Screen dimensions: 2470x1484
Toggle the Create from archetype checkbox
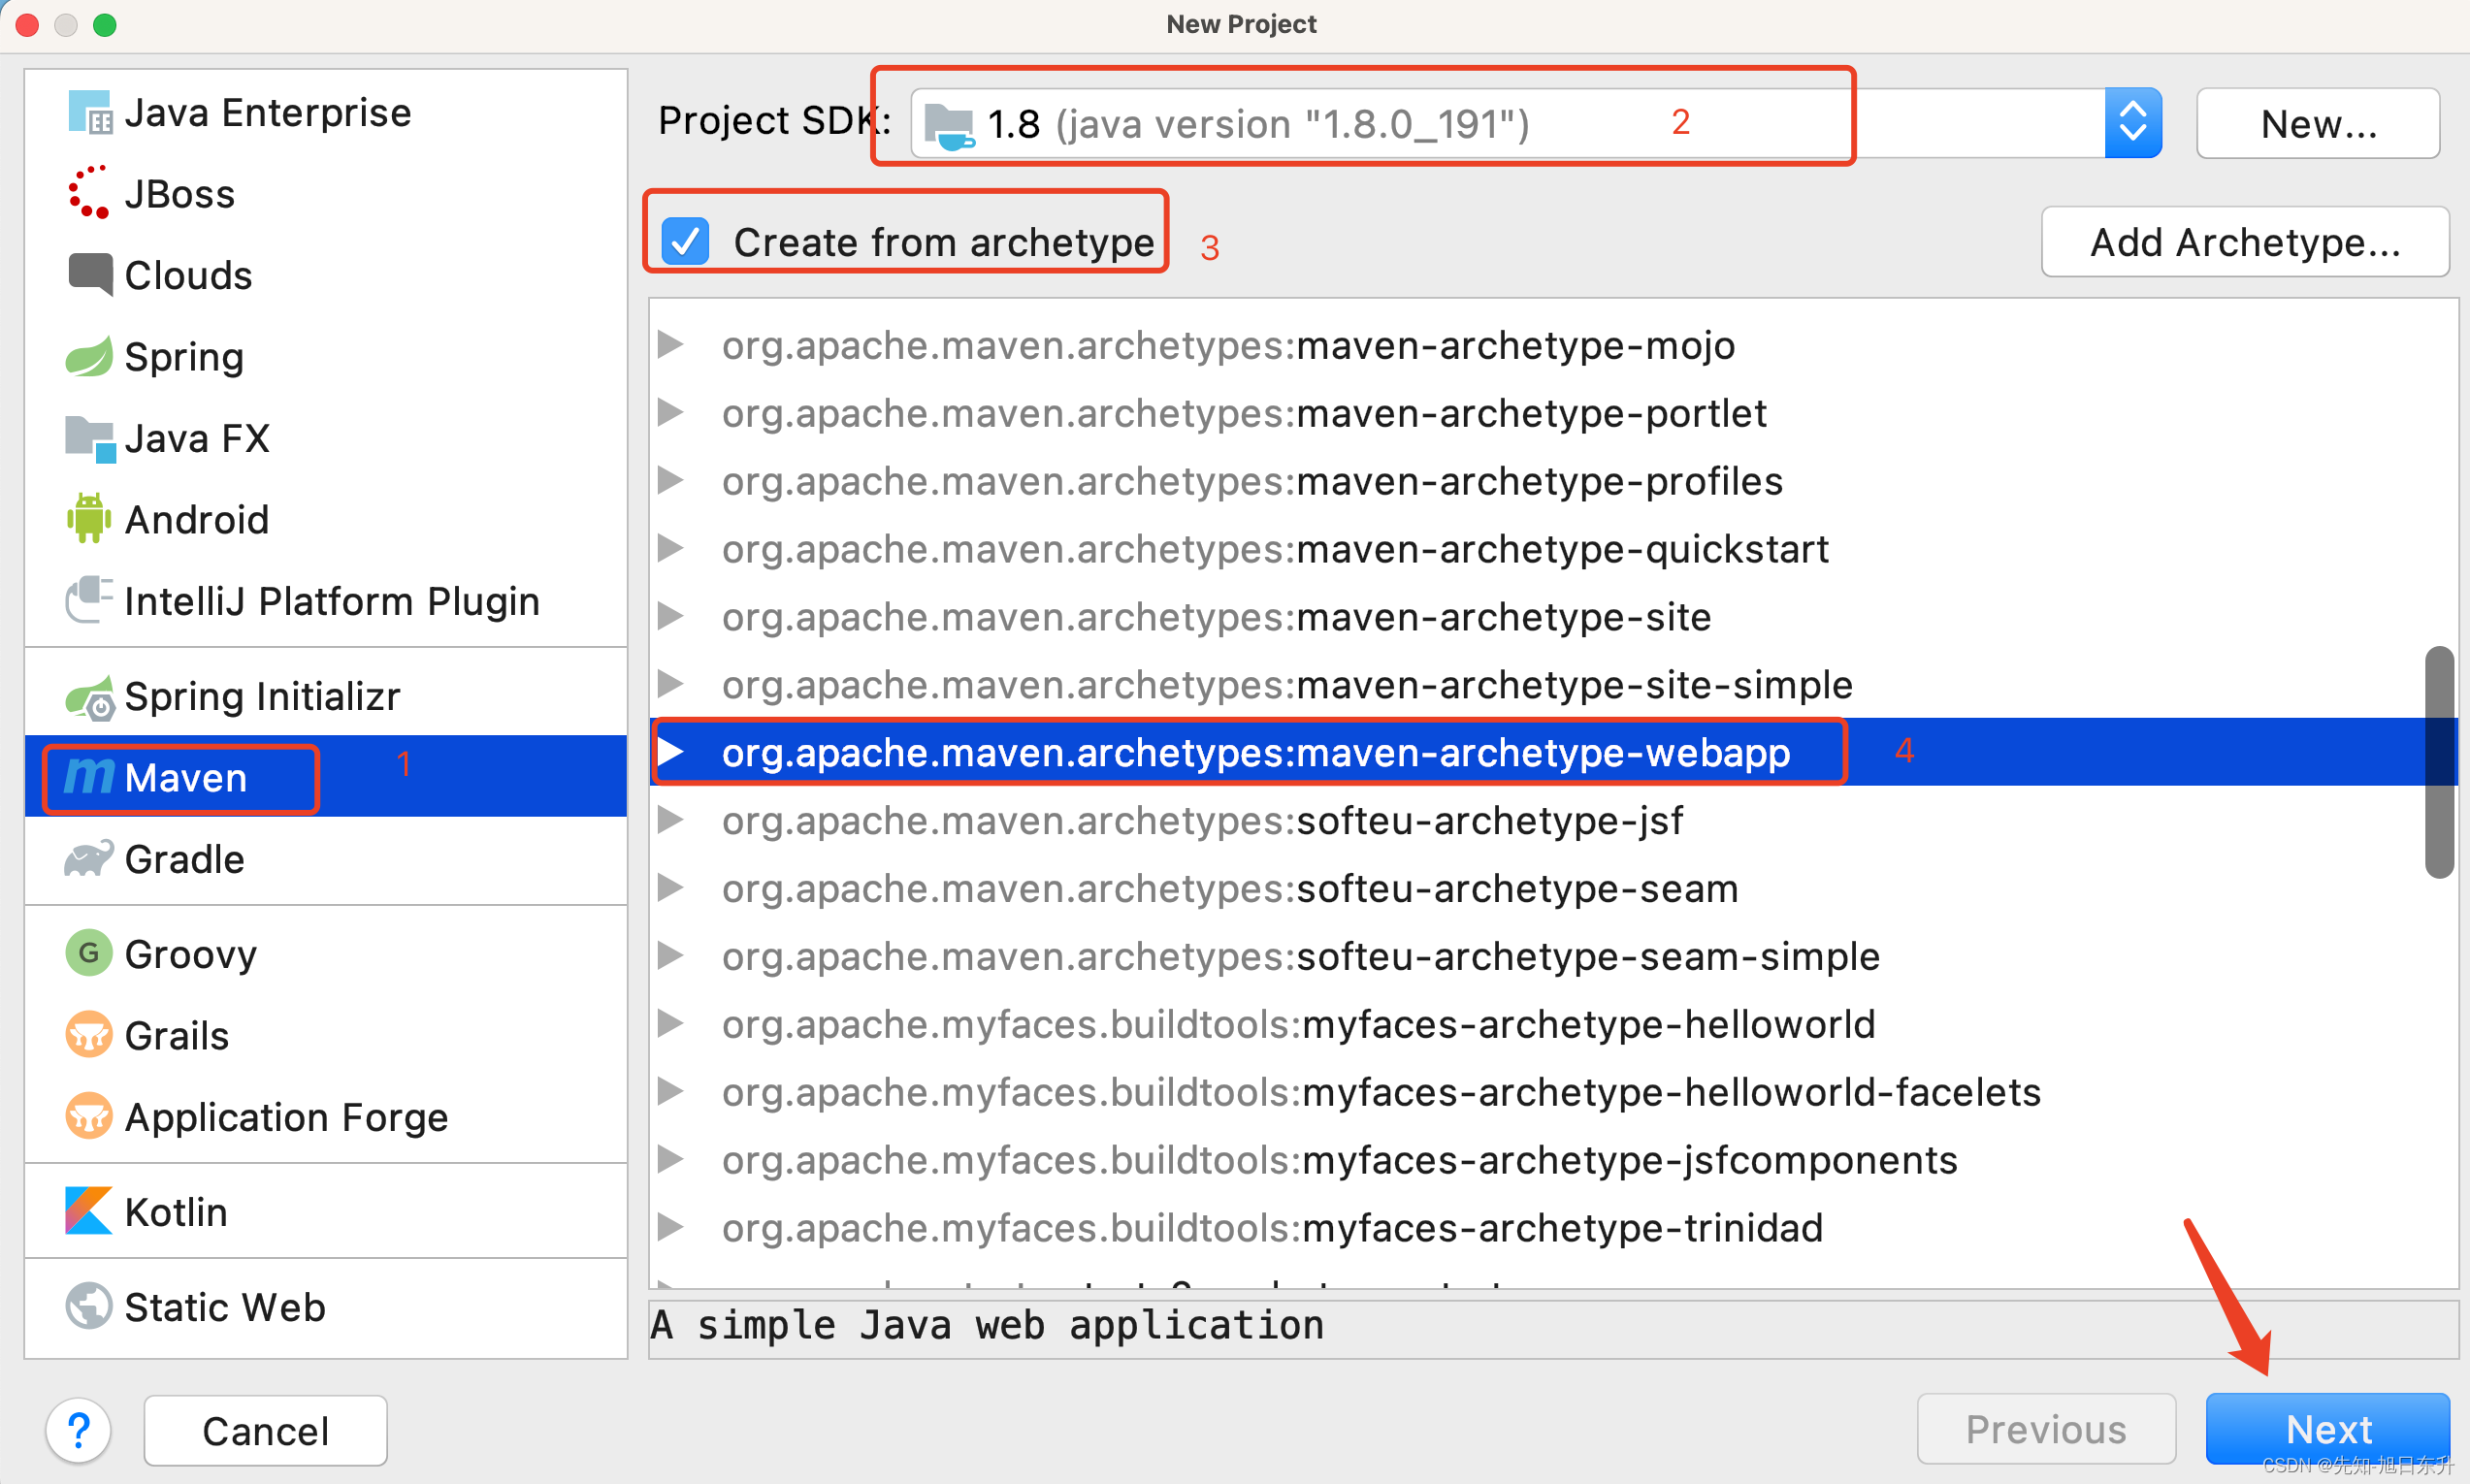click(686, 242)
